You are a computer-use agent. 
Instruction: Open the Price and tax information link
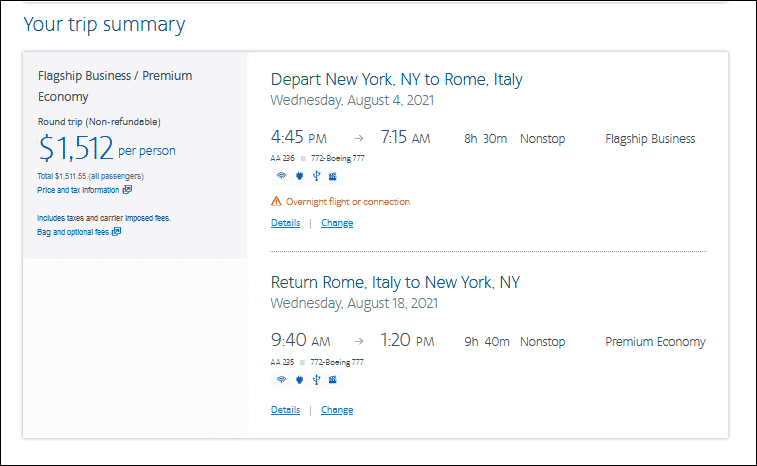click(x=78, y=189)
